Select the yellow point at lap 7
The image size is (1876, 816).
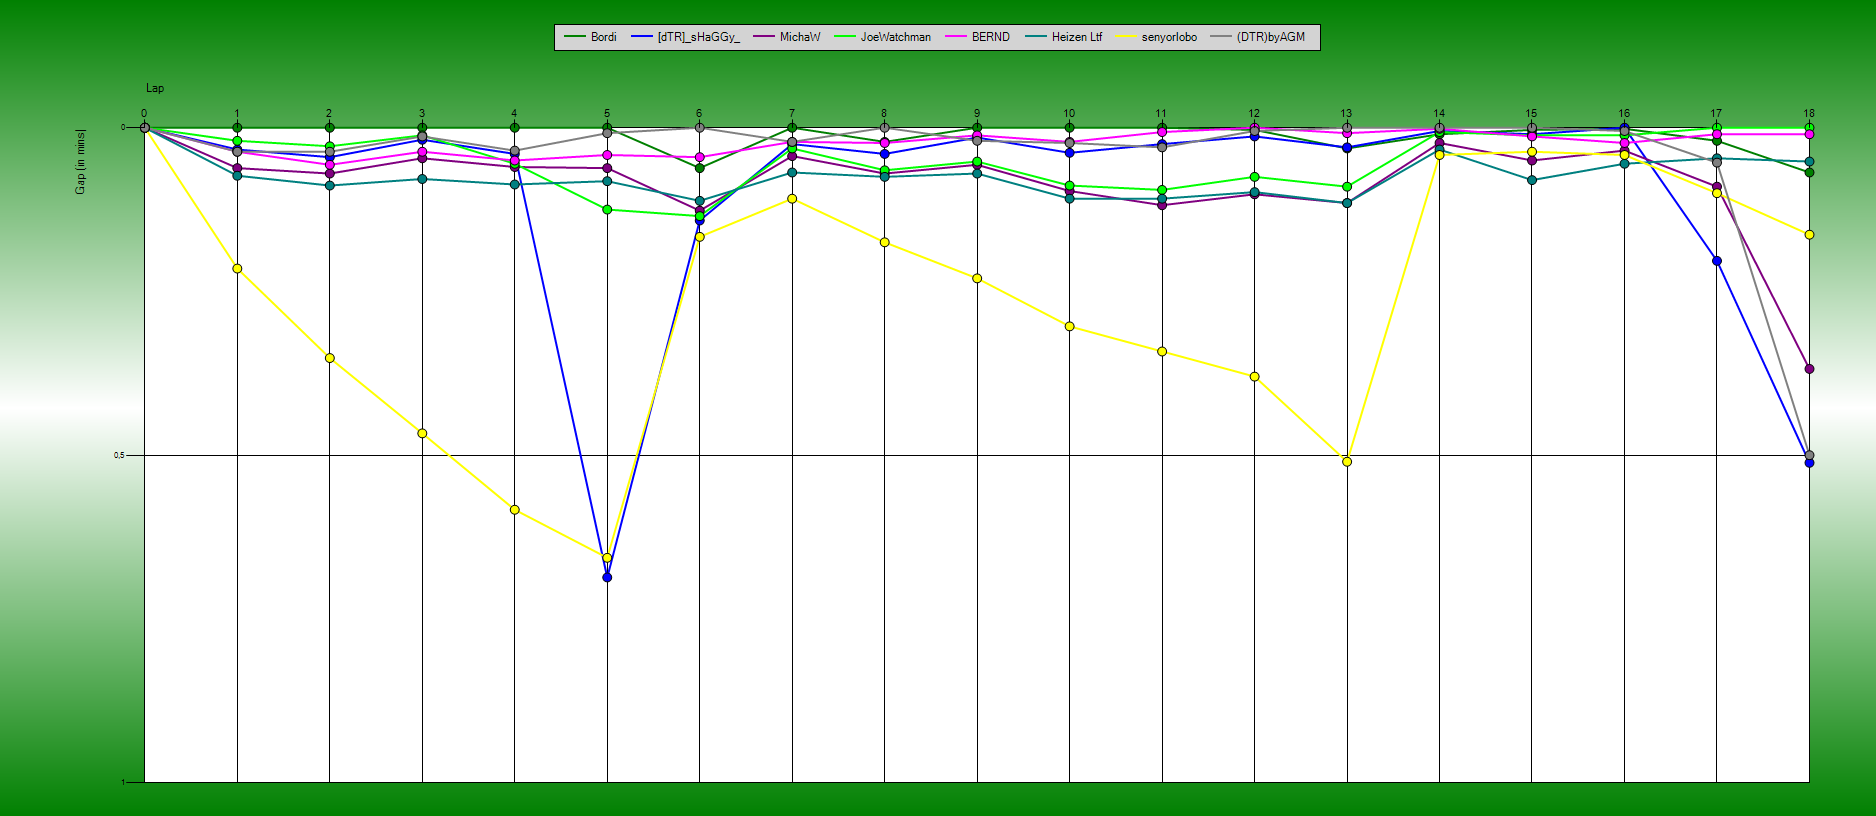point(792,199)
